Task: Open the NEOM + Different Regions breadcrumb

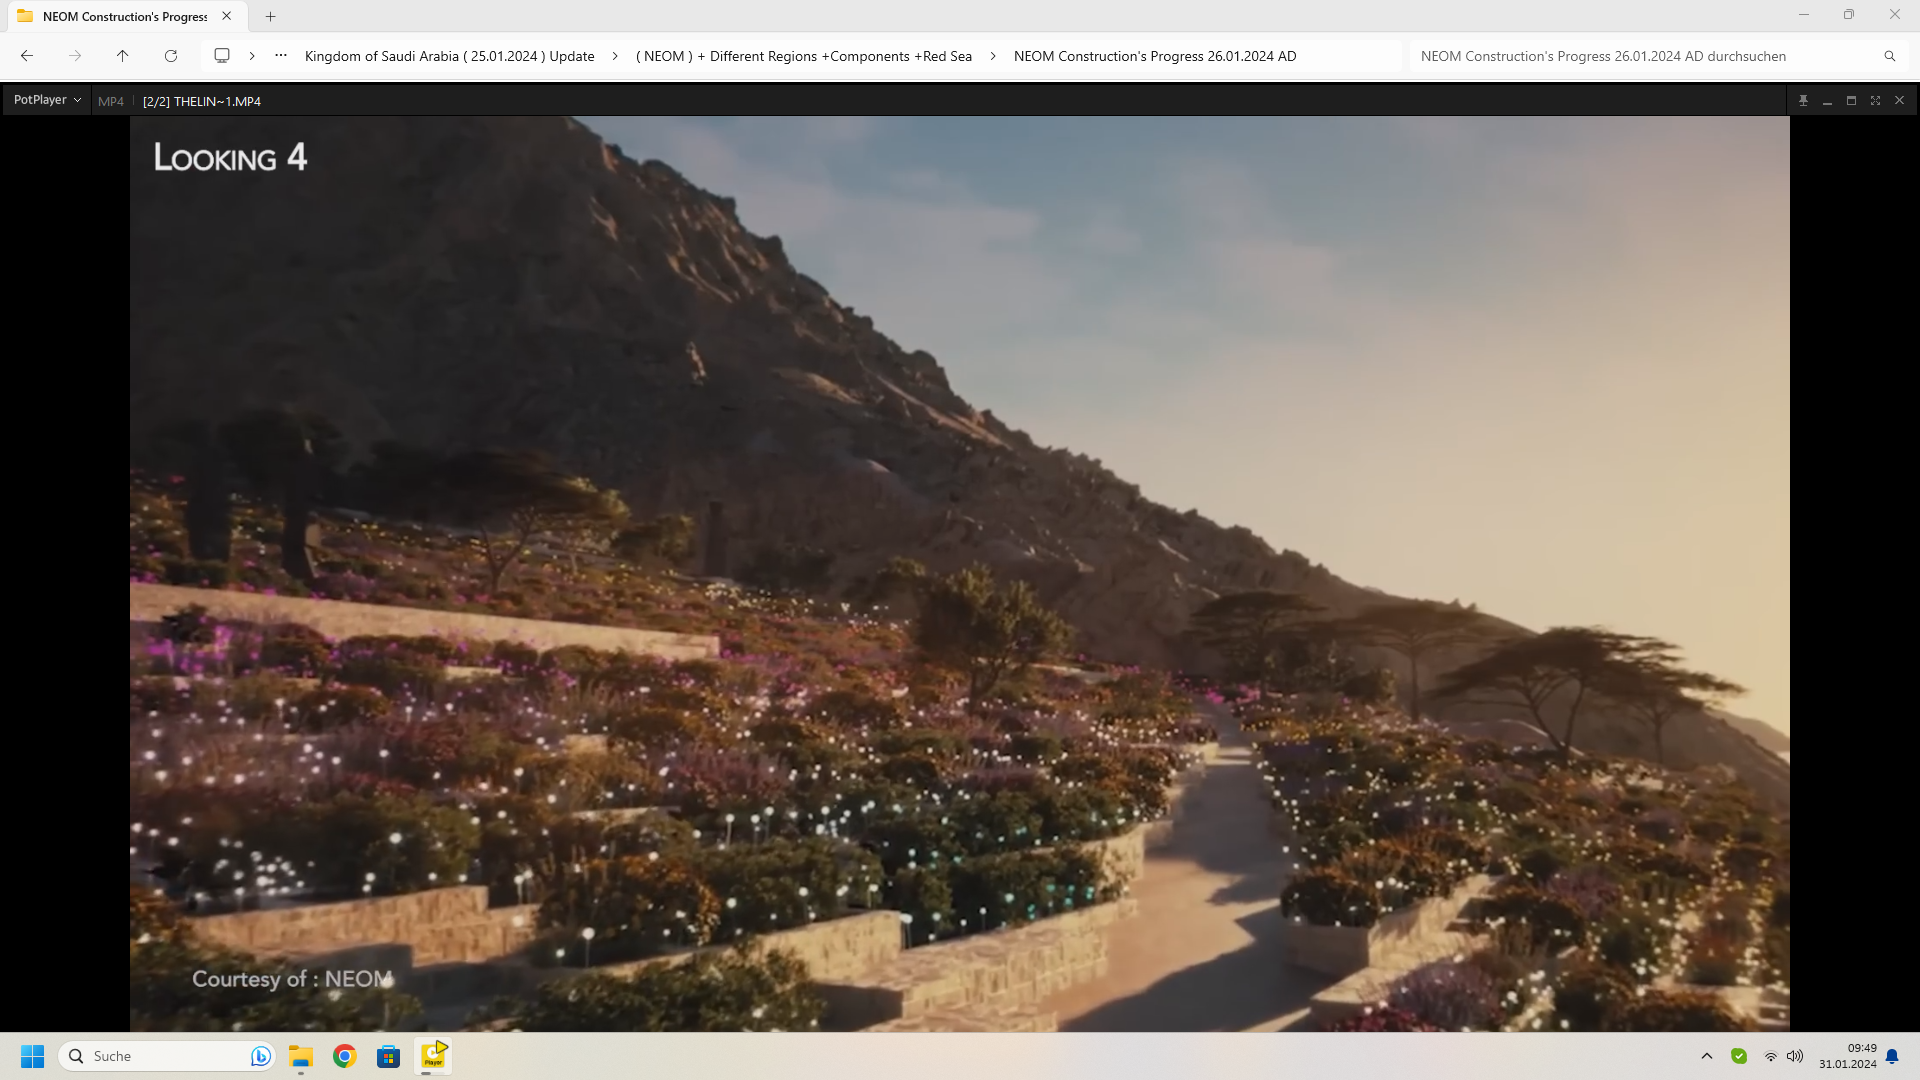Action: coord(804,56)
